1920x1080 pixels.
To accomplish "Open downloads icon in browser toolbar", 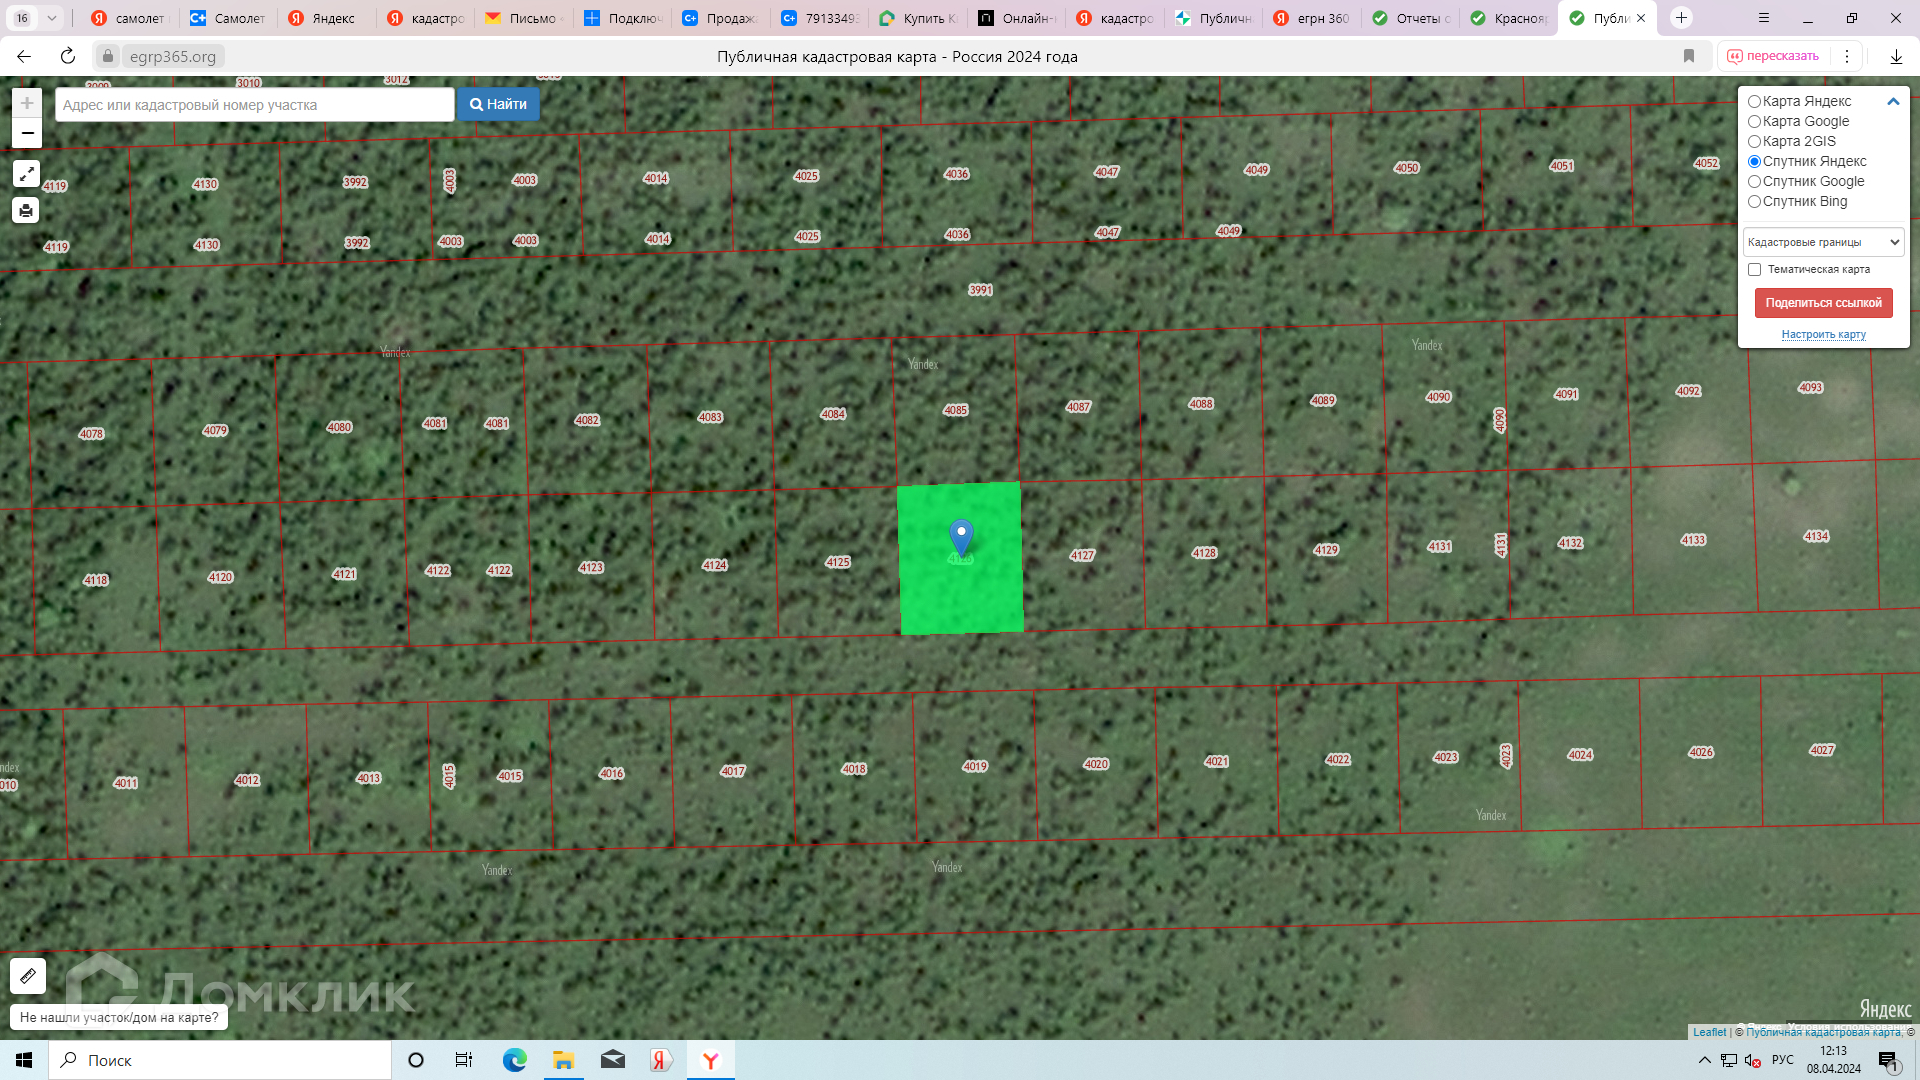I will pyautogui.click(x=1895, y=56).
